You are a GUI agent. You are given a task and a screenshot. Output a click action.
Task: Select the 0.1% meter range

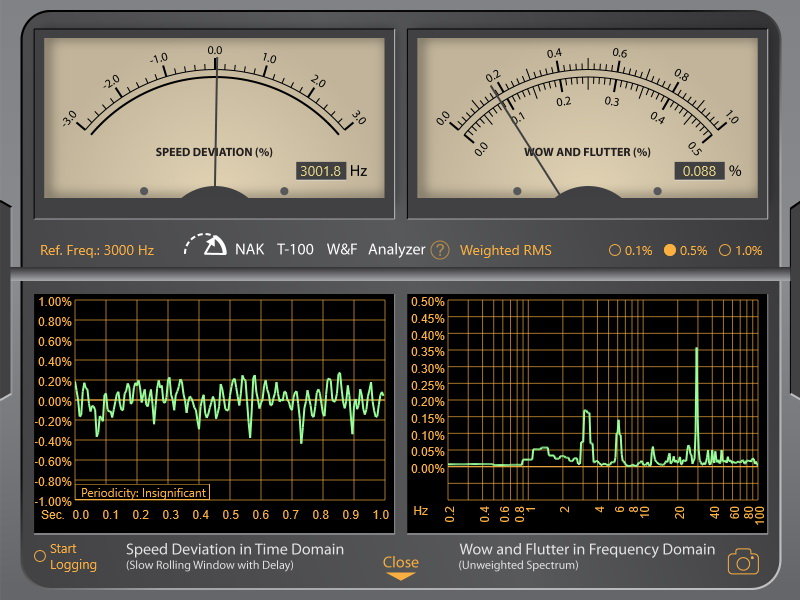coord(630,250)
